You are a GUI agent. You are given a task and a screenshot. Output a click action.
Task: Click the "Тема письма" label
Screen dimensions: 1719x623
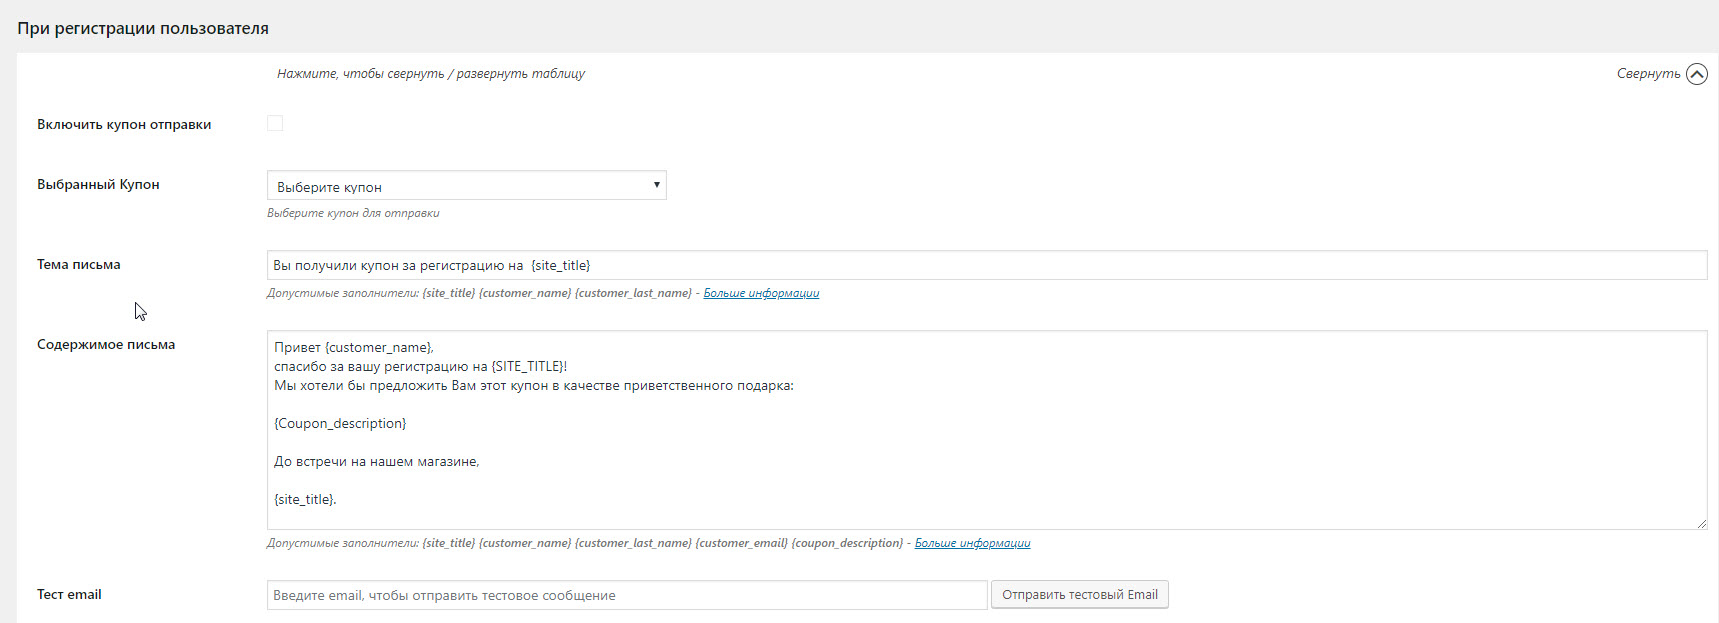tap(79, 265)
